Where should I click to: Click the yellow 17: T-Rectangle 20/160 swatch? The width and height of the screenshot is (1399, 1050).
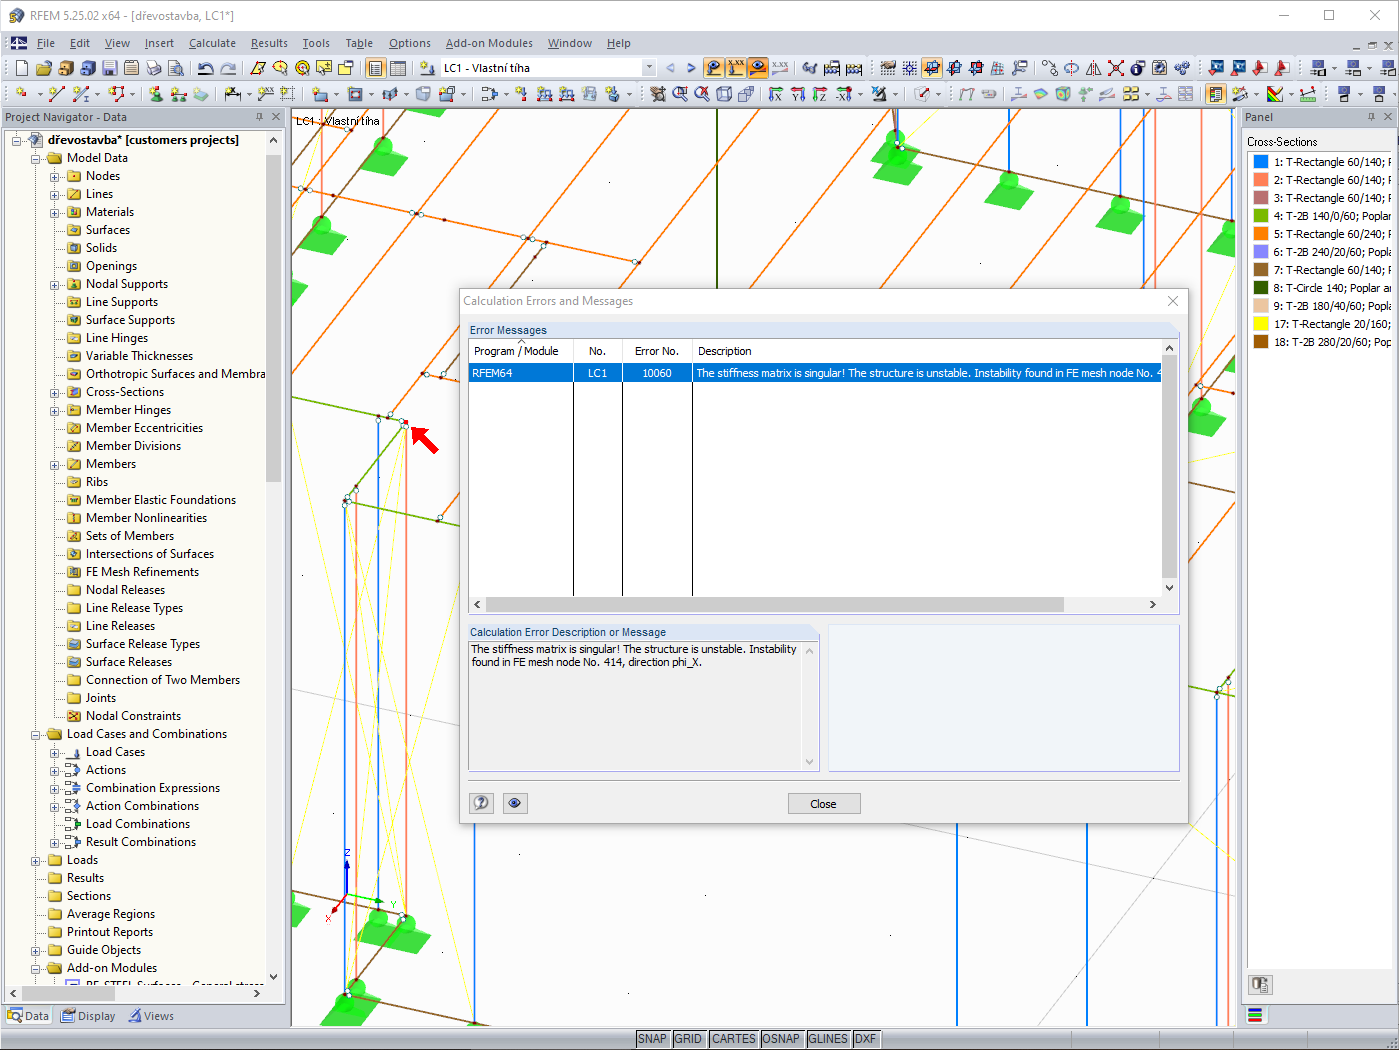(x=1261, y=324)
